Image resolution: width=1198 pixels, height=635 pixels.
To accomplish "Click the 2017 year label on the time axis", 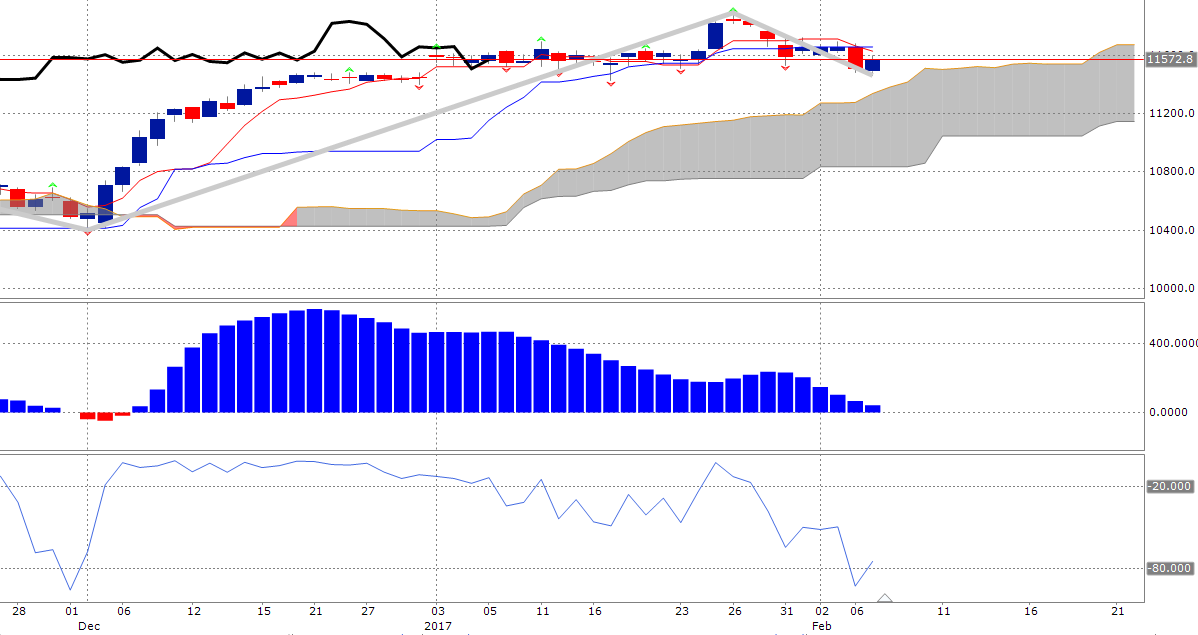I will coord(440,626).
